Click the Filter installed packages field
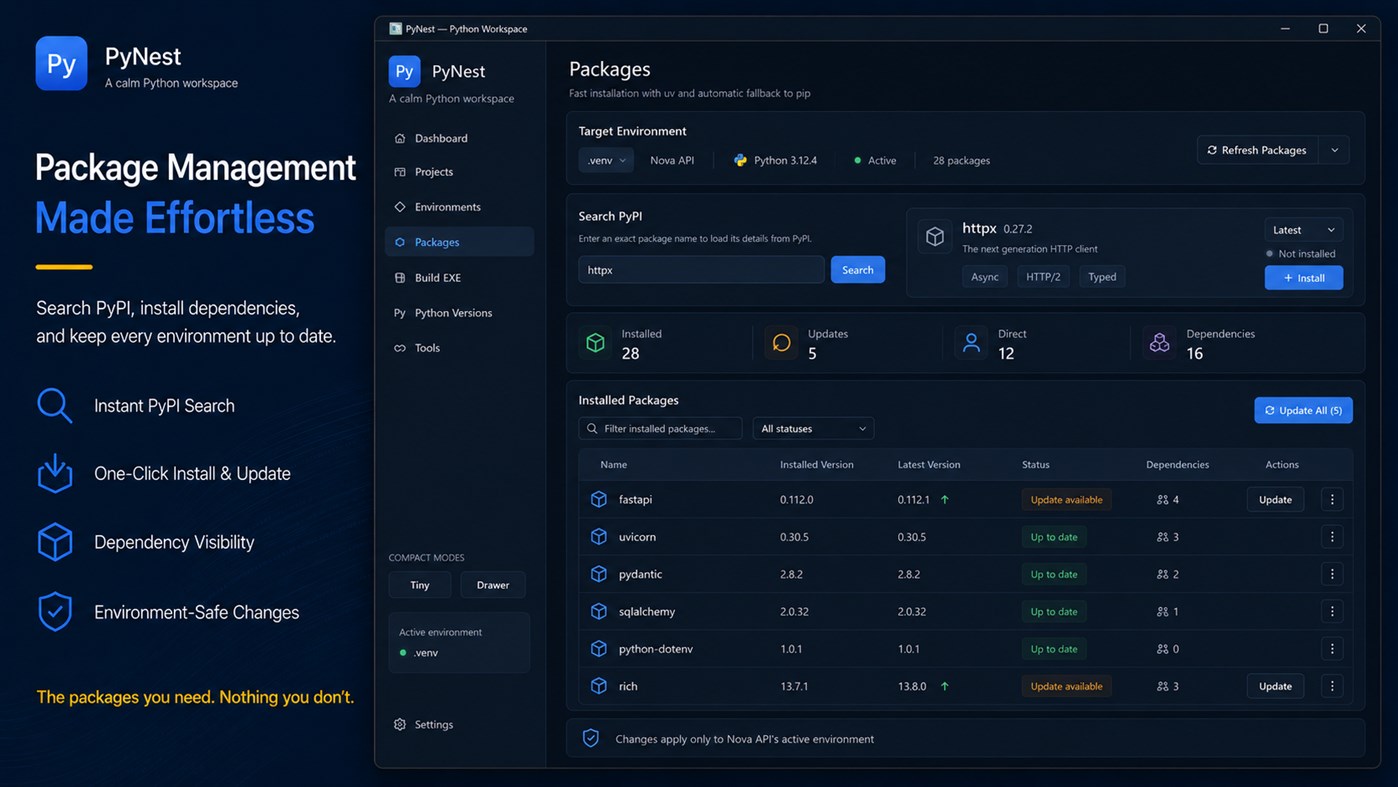1398x787 pixels. [x=660, y=428]
